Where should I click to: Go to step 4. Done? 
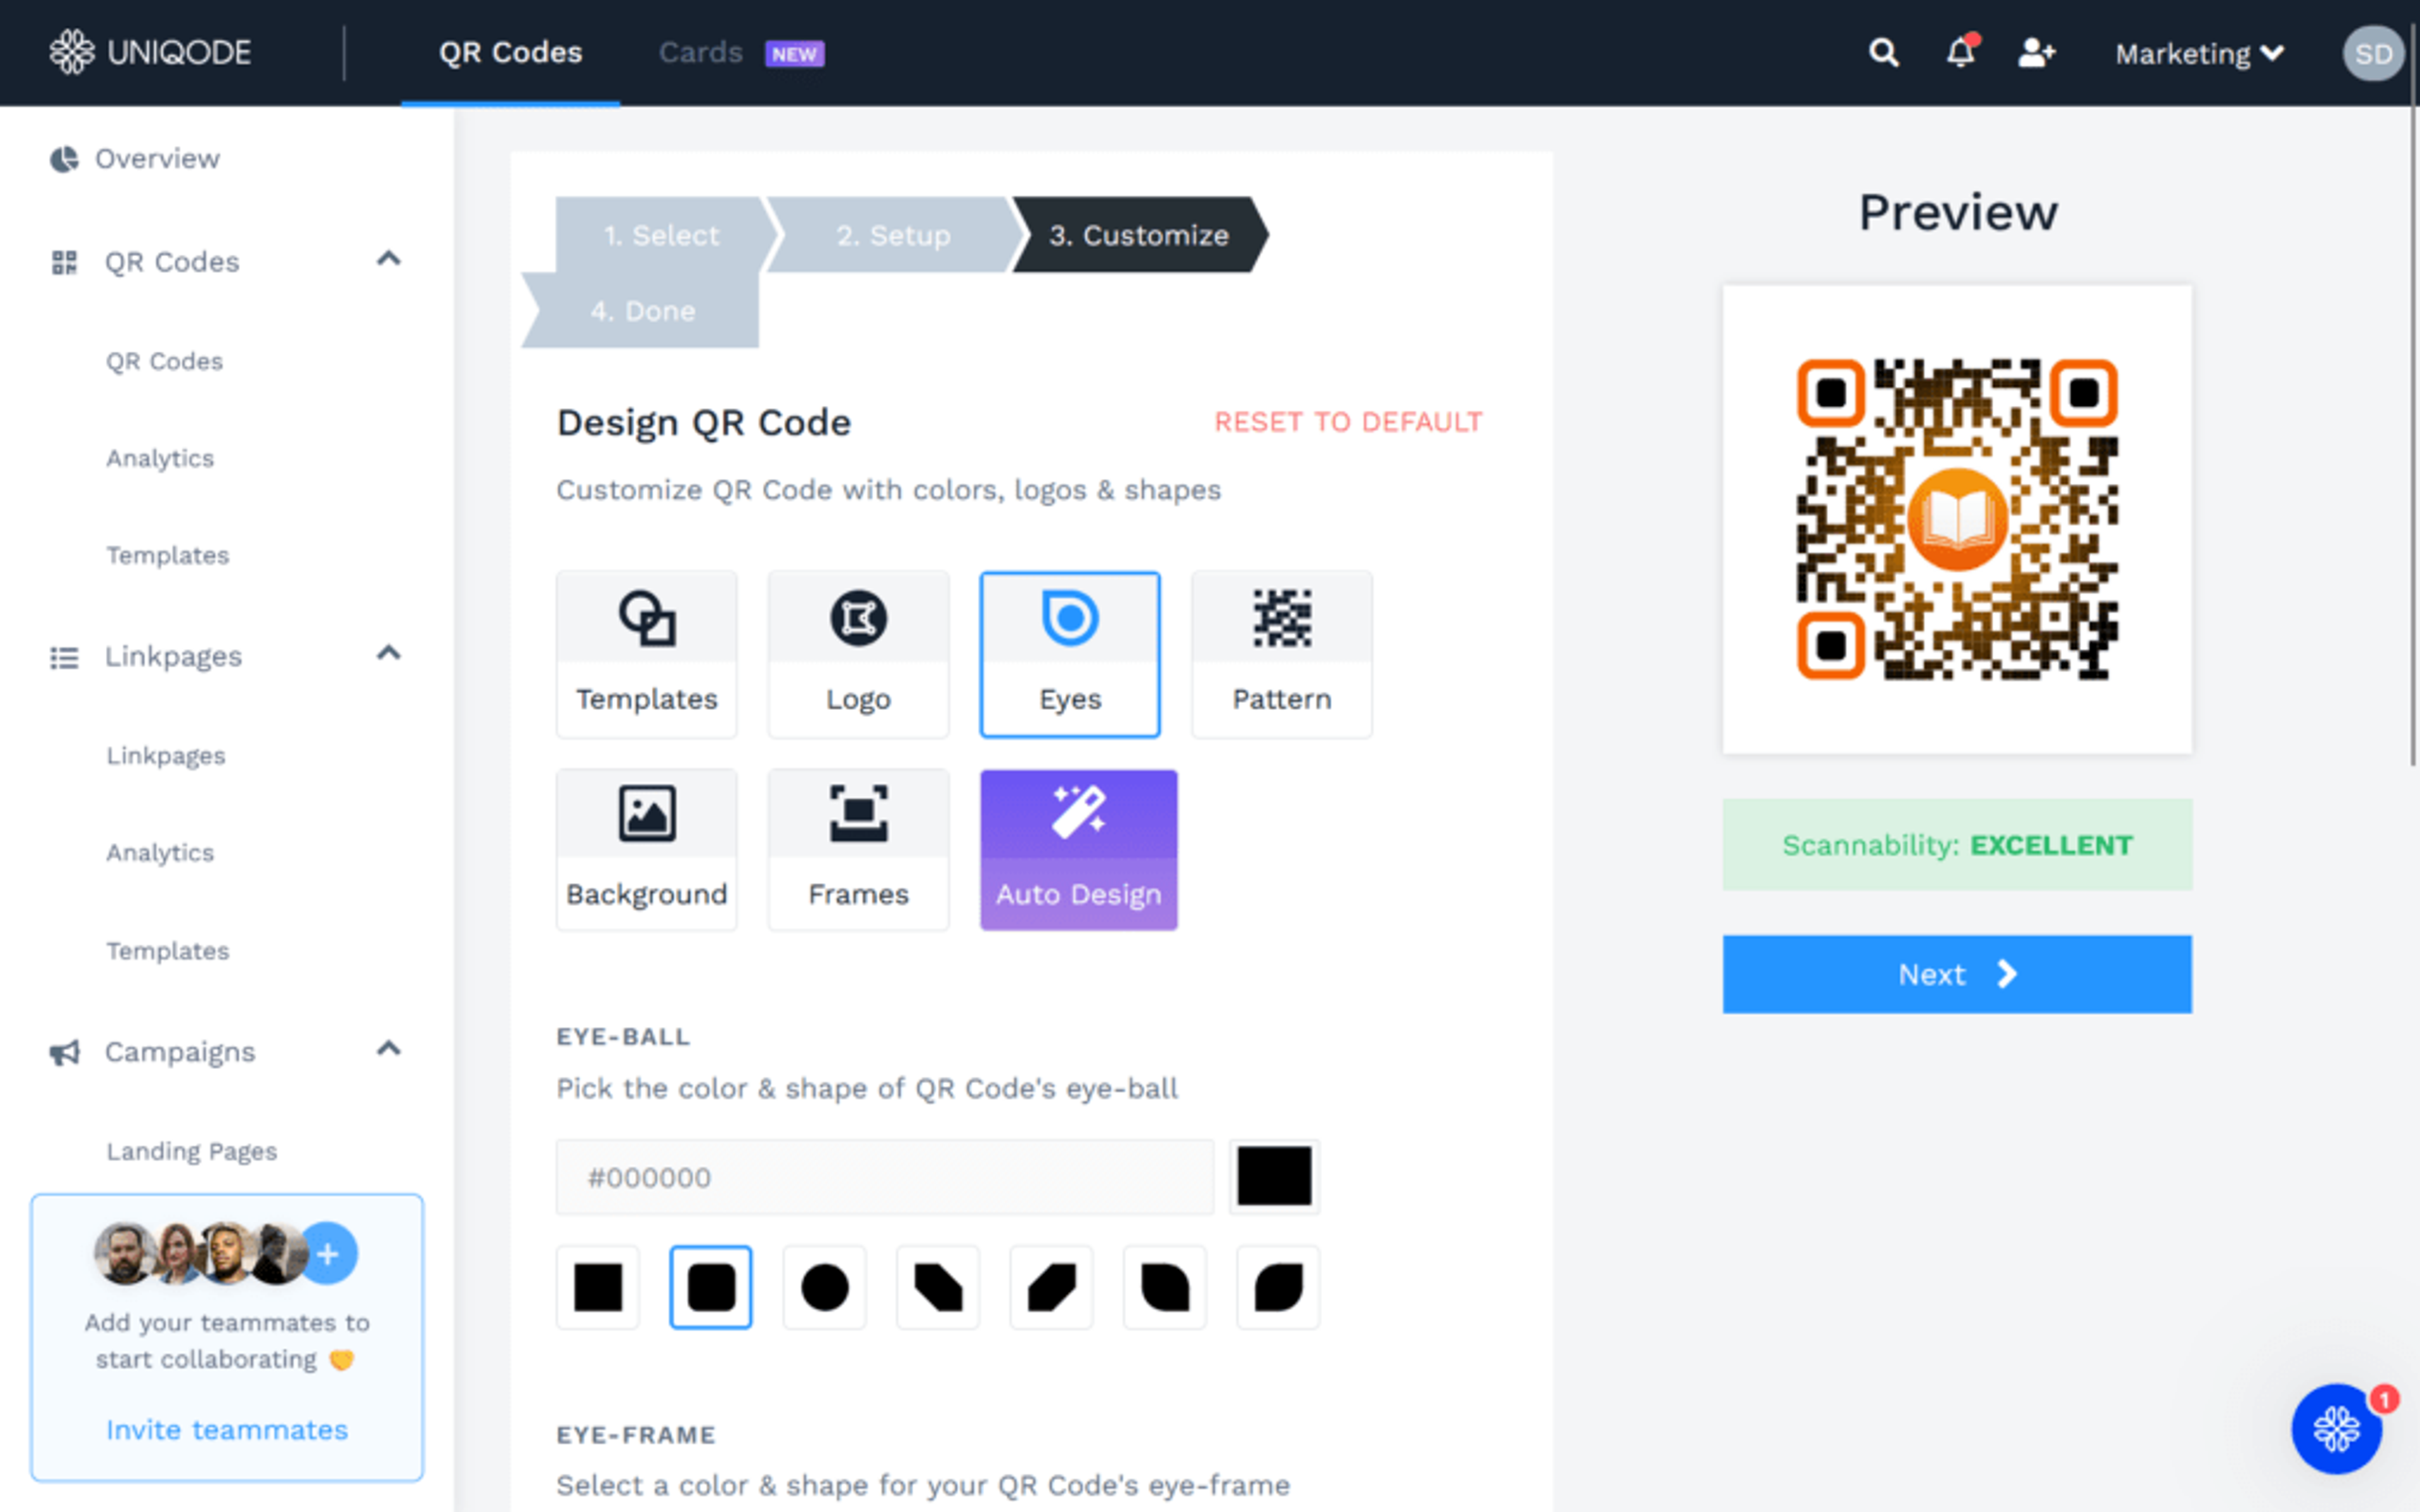[642, 311]
